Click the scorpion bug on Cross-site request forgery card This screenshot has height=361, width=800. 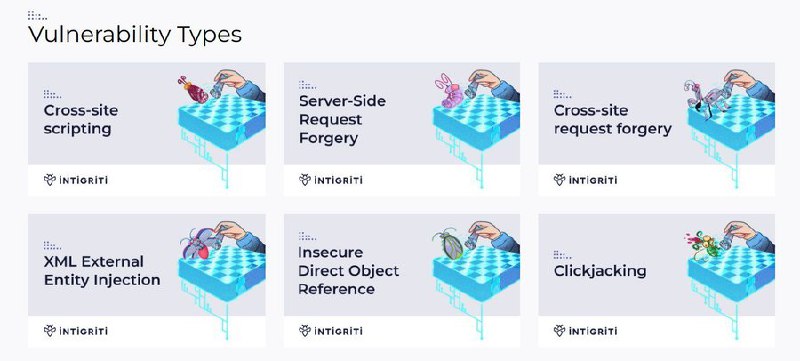(705, 98)
